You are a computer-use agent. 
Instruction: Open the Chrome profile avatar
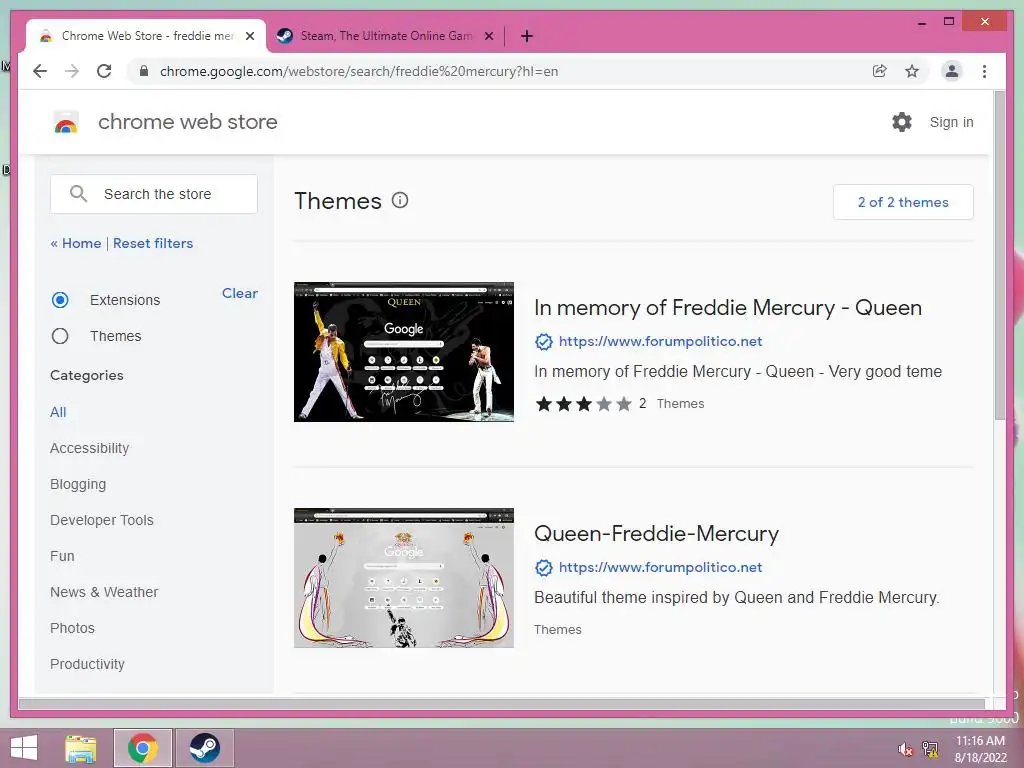click(x=952, y=71)
